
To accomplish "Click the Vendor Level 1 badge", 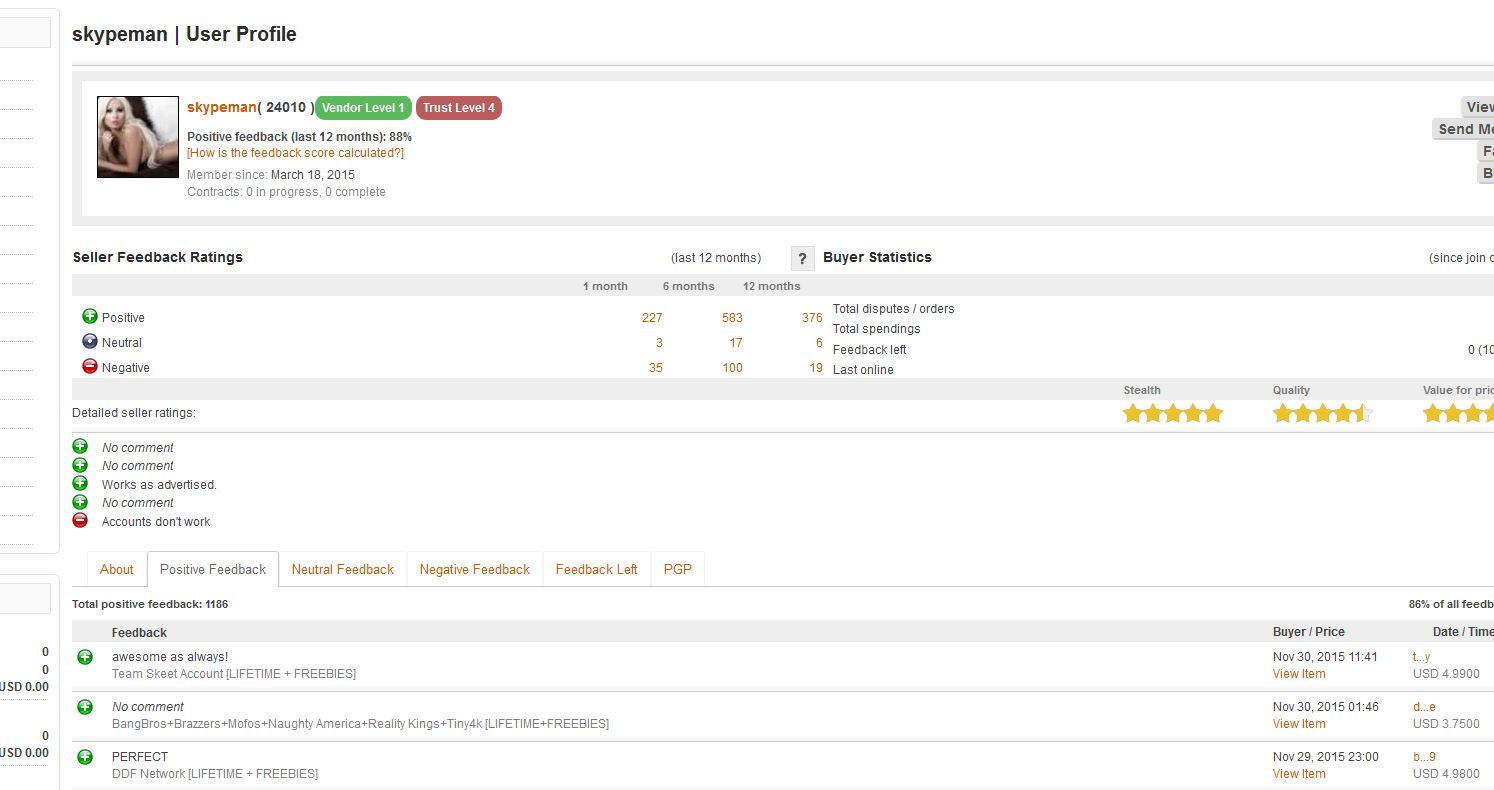I will coord(363,108).
